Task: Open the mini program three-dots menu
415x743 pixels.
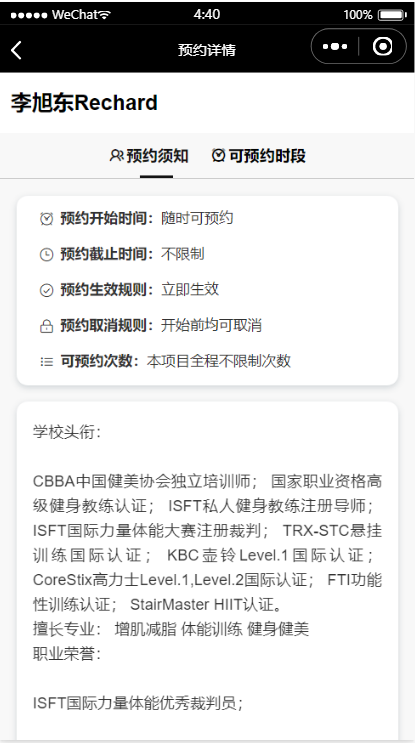Action: point(335,46)
